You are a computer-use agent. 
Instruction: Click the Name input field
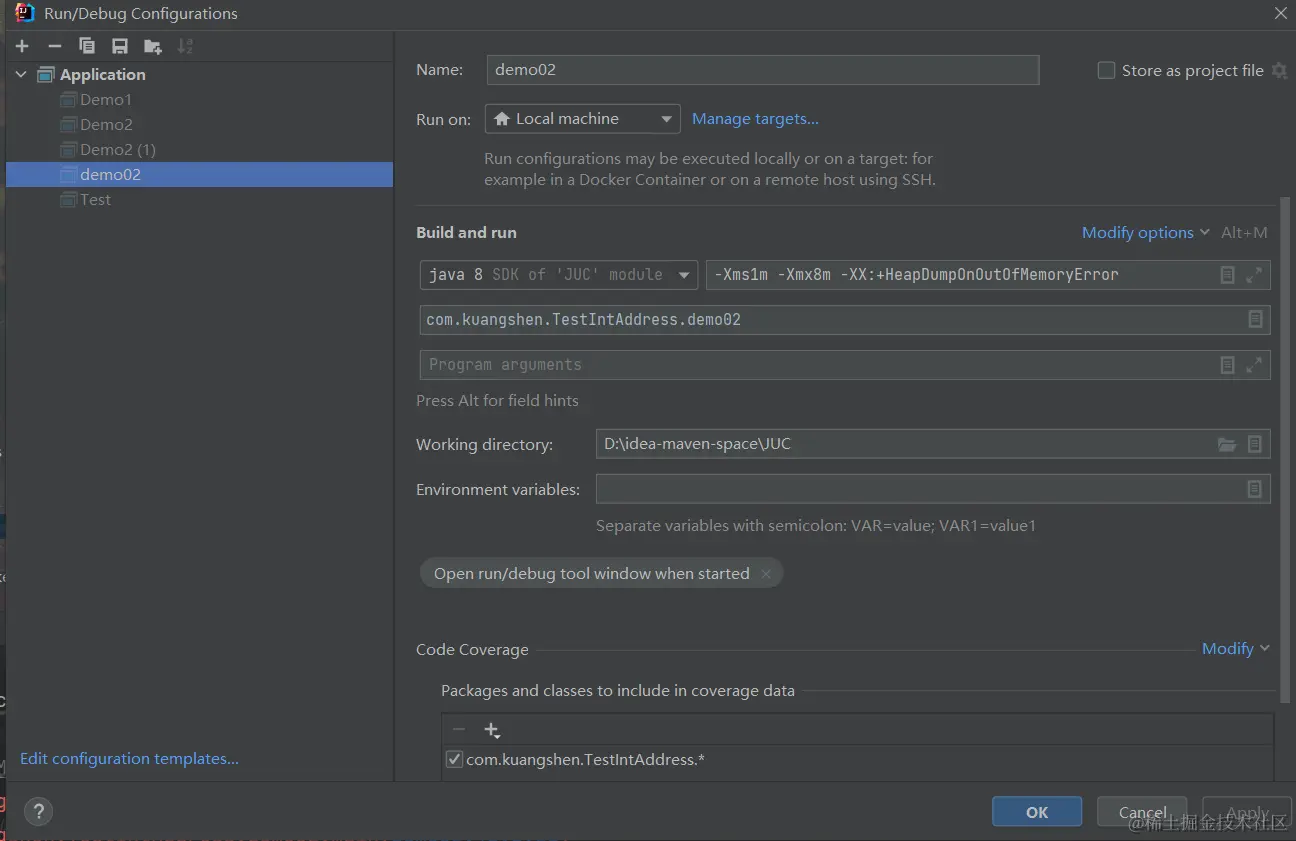tap(763, 70)
